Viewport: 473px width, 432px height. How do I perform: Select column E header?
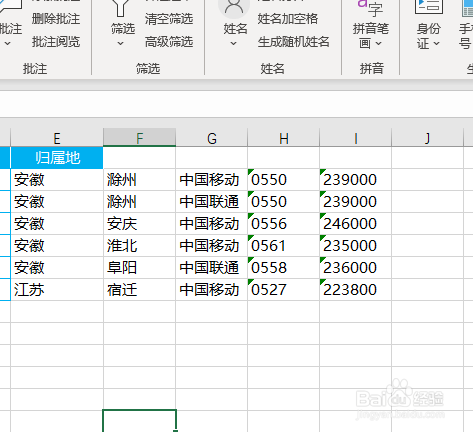(57, 138)
